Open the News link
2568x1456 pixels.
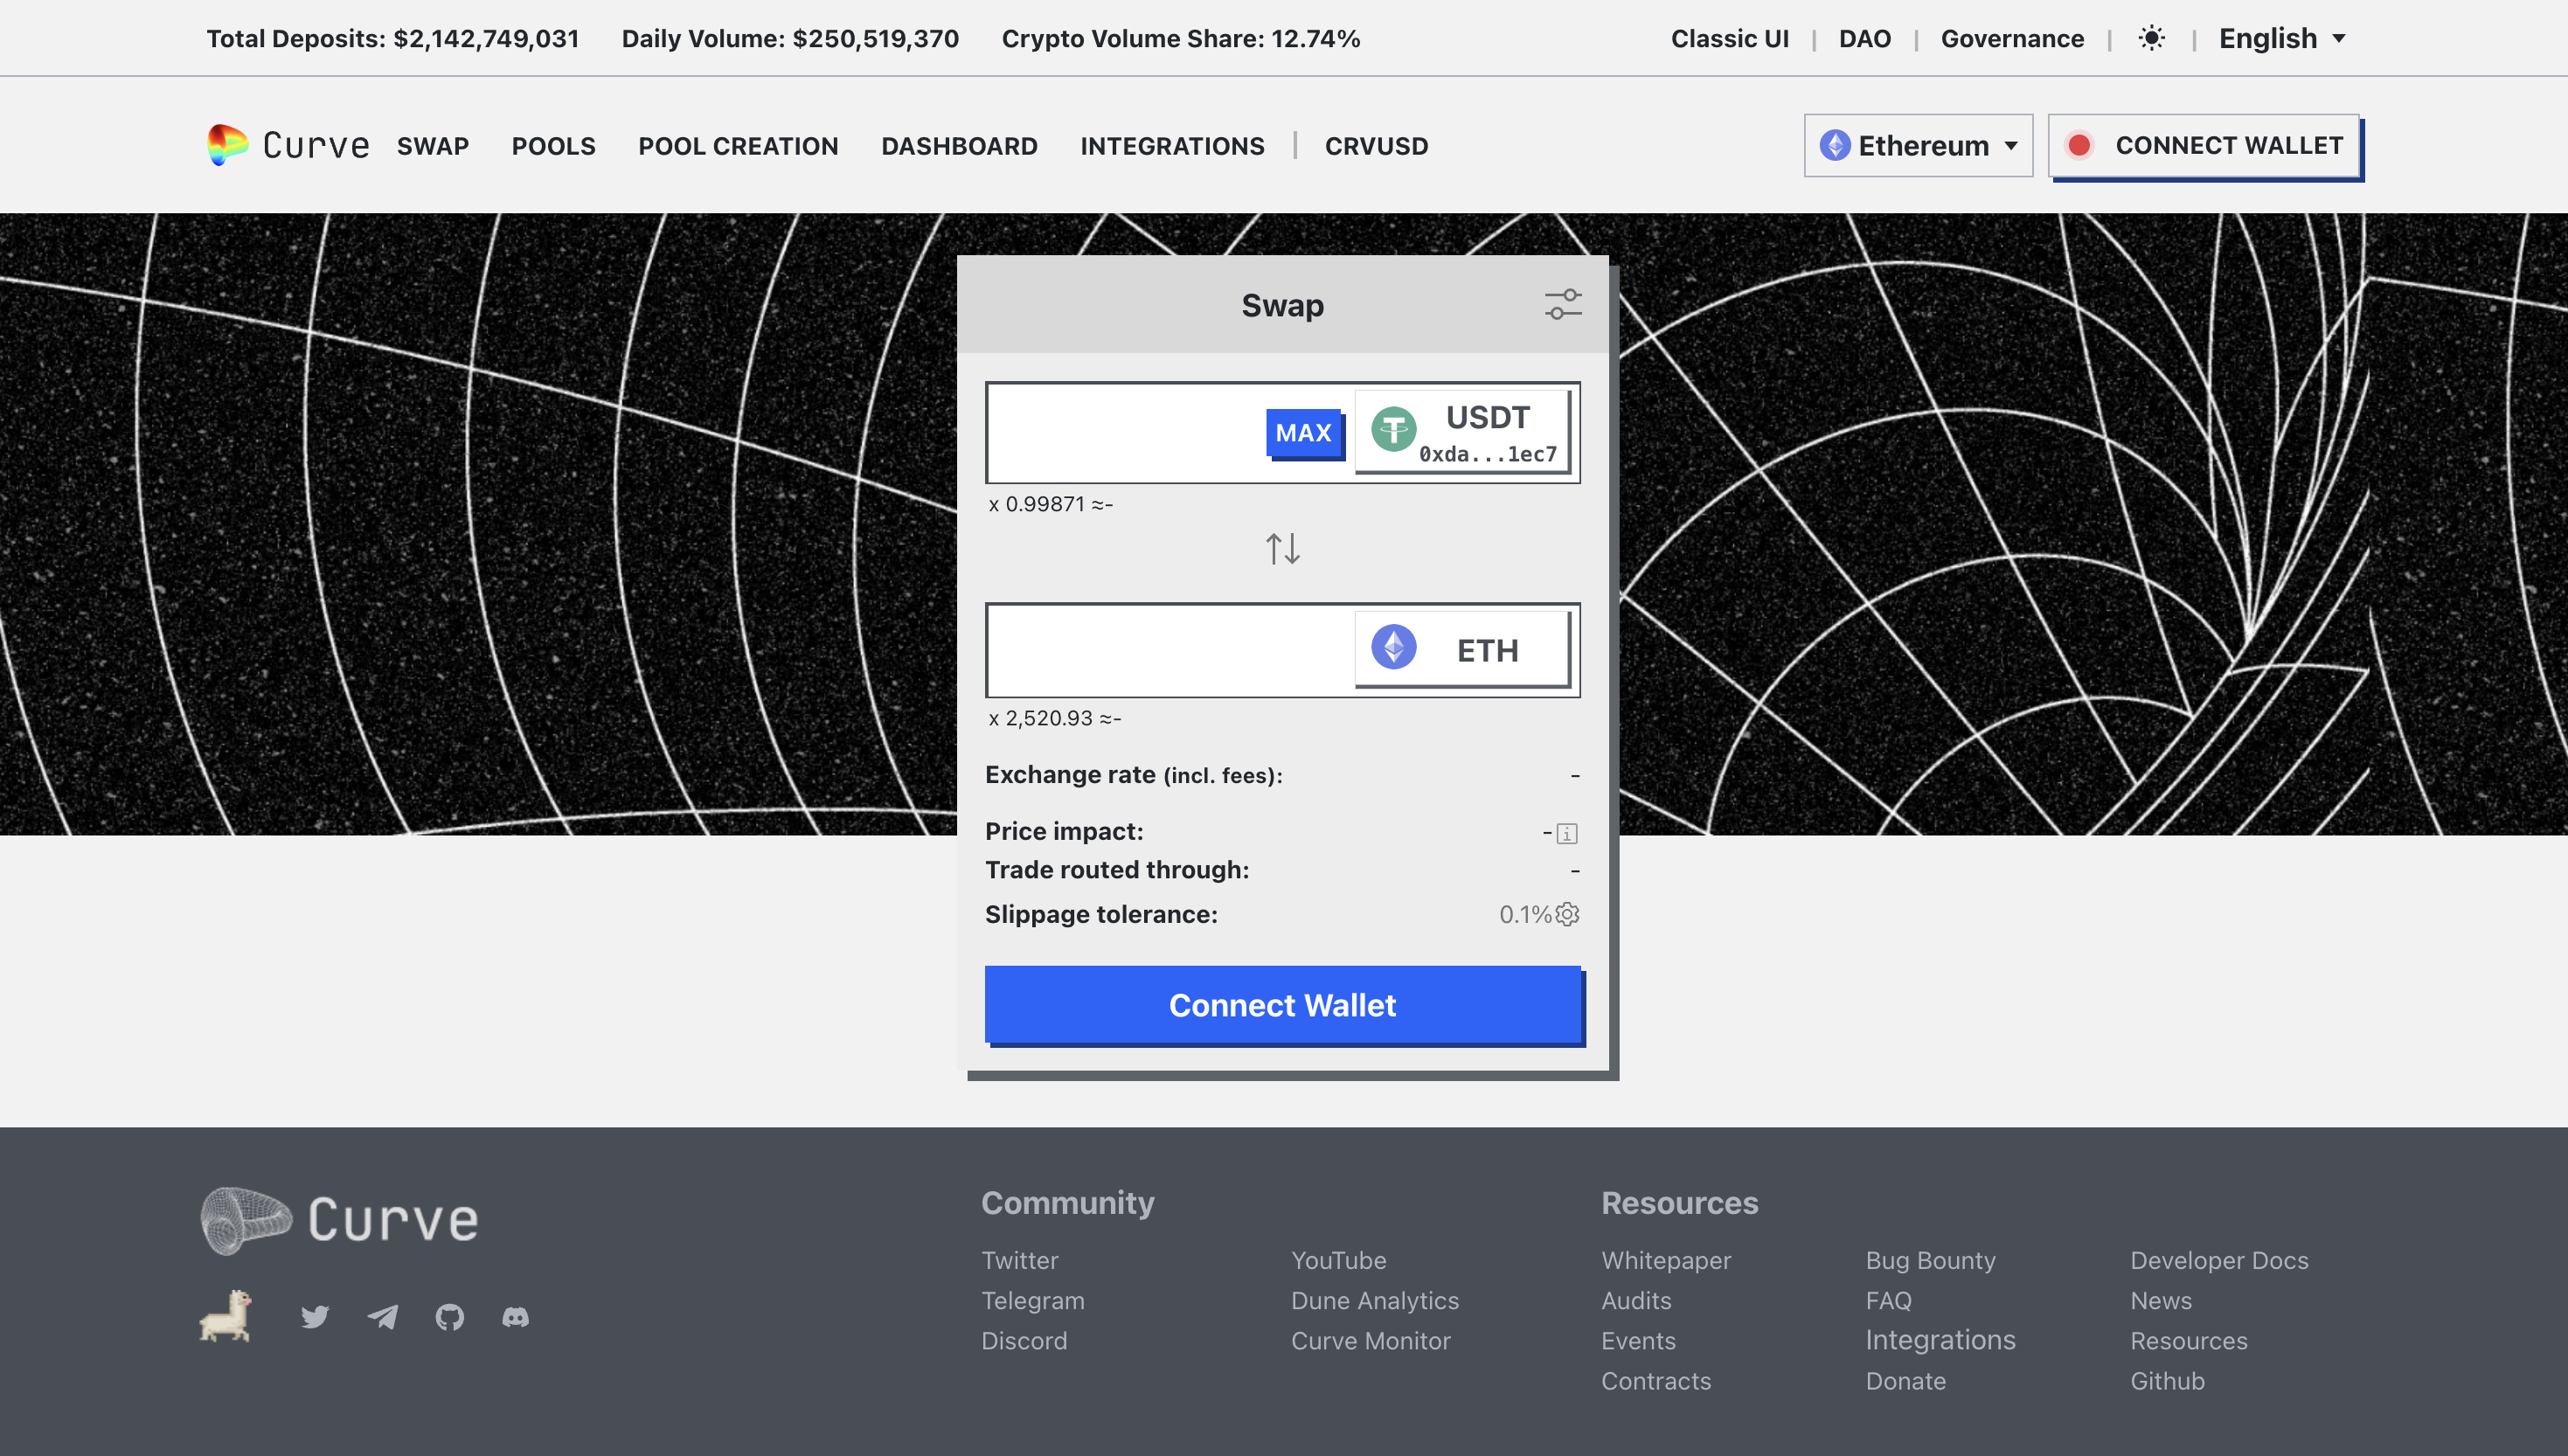pyautogui.click(x=2160, y=1300)
